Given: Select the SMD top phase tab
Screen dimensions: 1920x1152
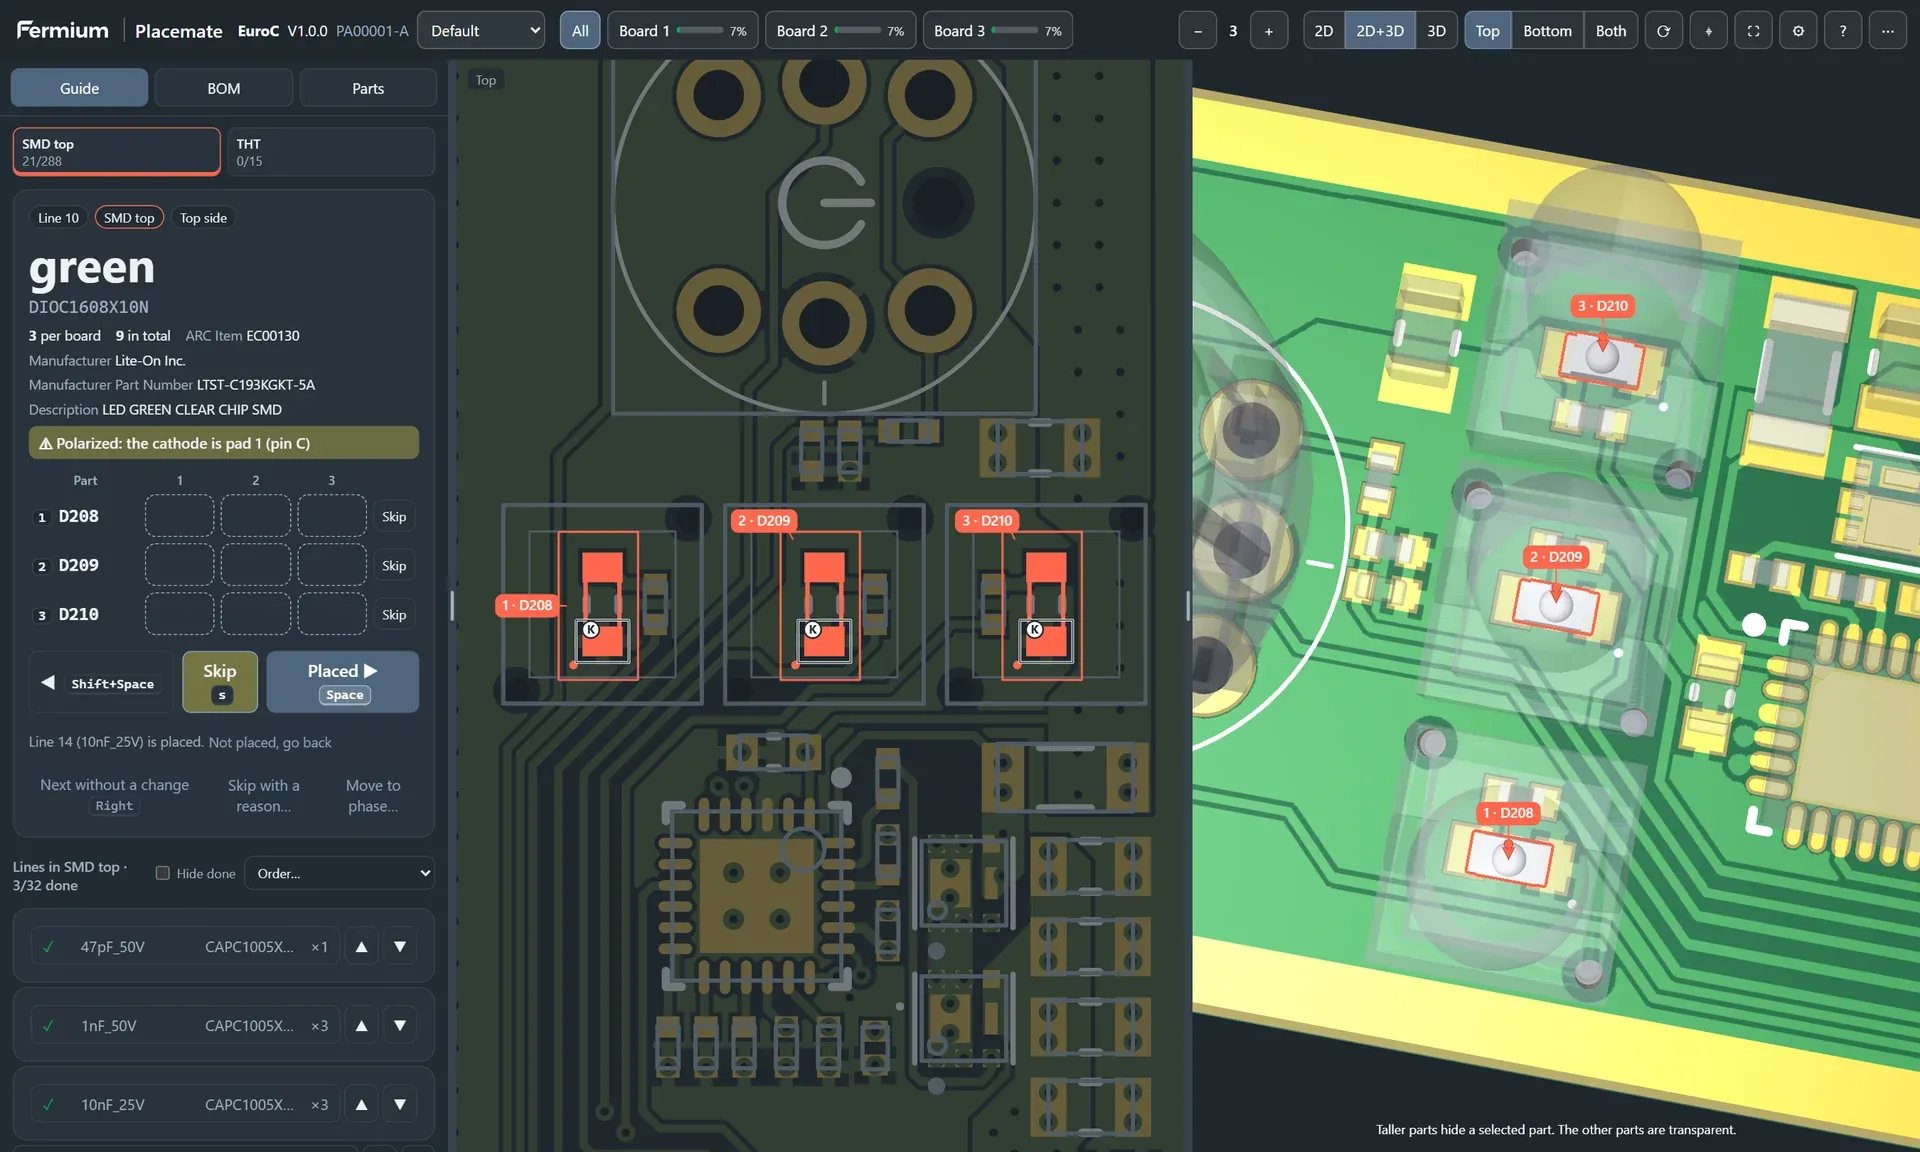Looking at the screenshot, I should [116, 152].
